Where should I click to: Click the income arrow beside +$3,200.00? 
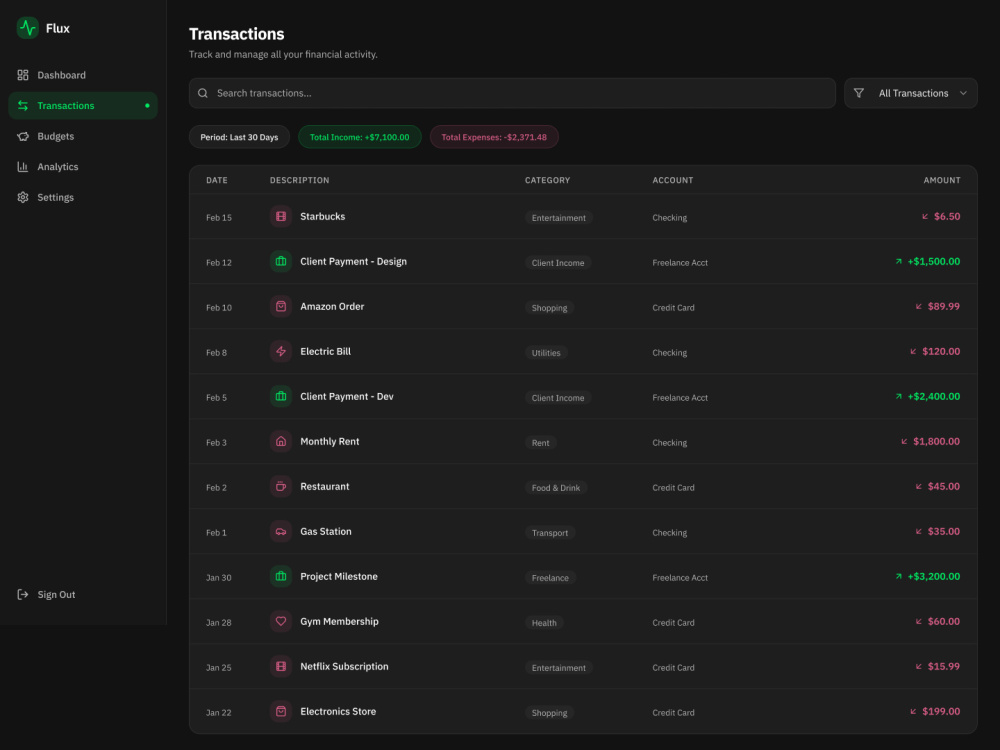(899, 577)
